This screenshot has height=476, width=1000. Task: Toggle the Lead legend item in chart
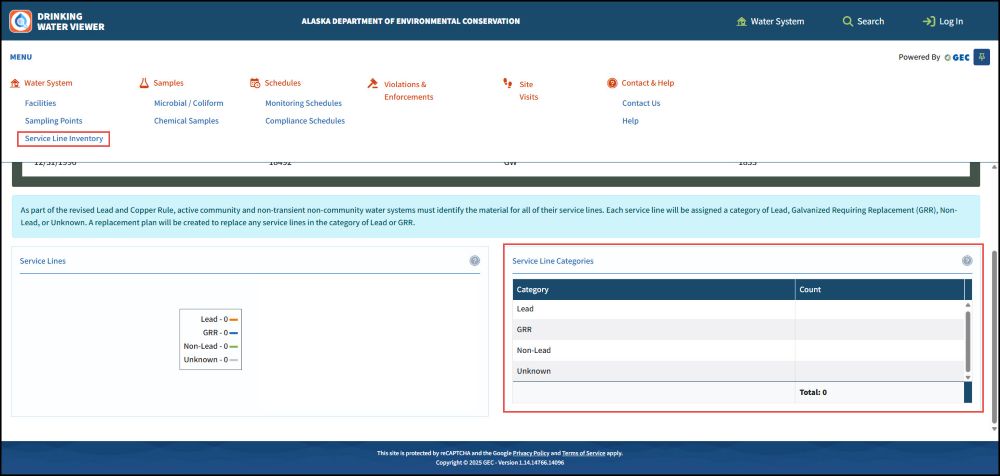pos(214,319)
